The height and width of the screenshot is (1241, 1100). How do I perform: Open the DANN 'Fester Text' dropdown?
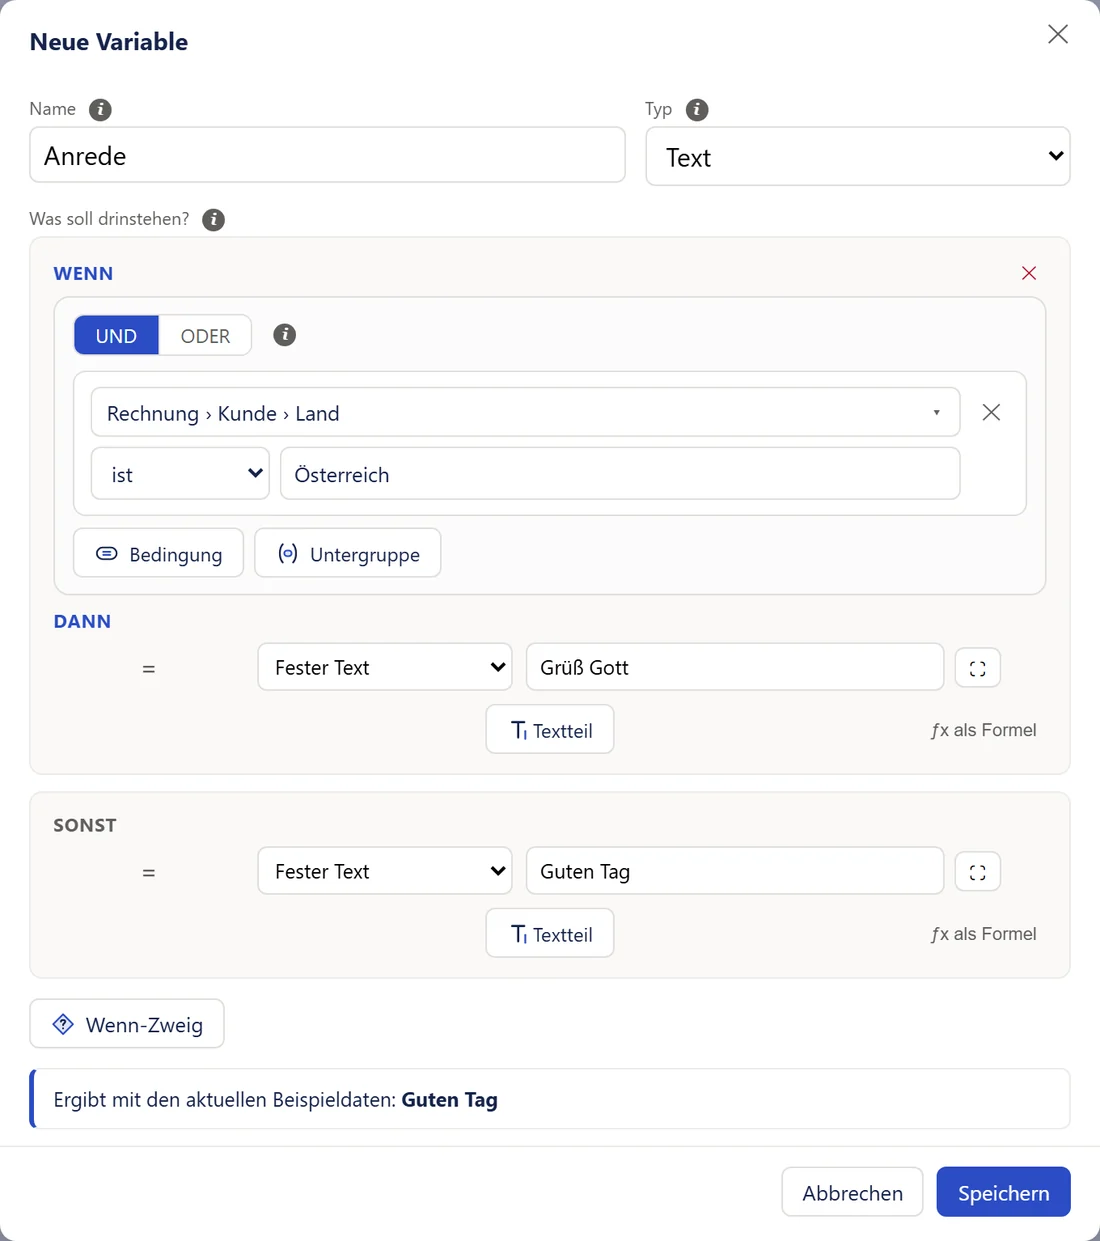385,667
